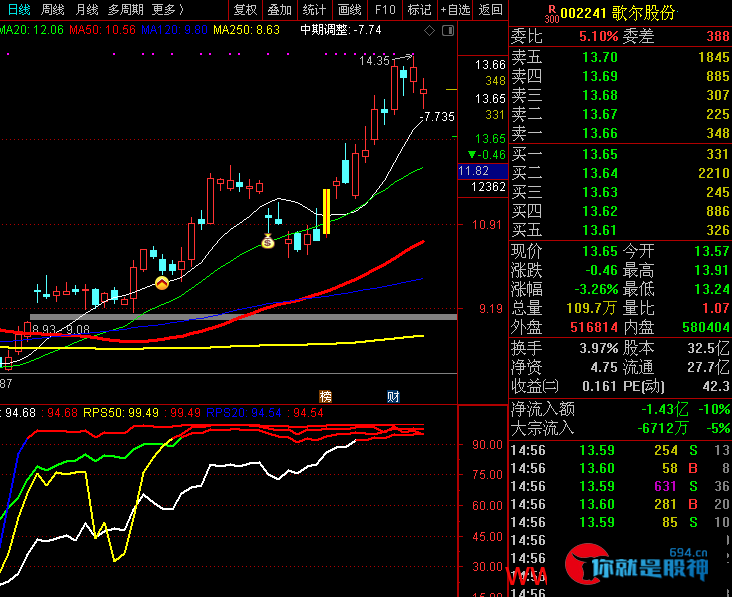
Task: Open F10 company info
Action: coord(385,10)
